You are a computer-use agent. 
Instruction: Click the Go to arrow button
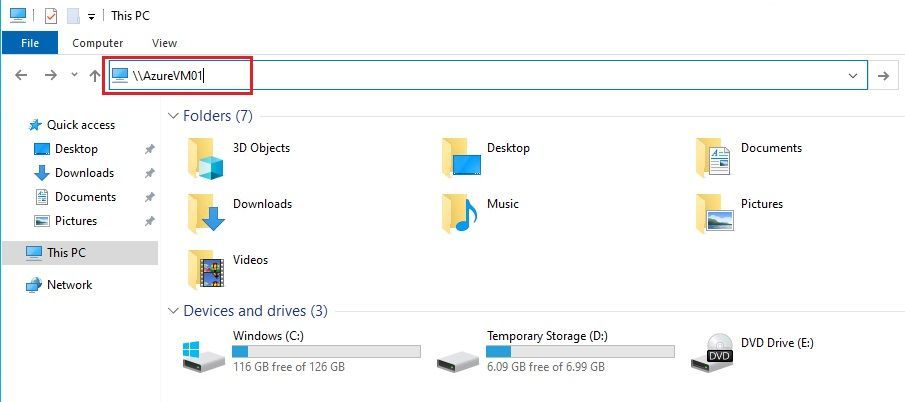click(883, 76)
